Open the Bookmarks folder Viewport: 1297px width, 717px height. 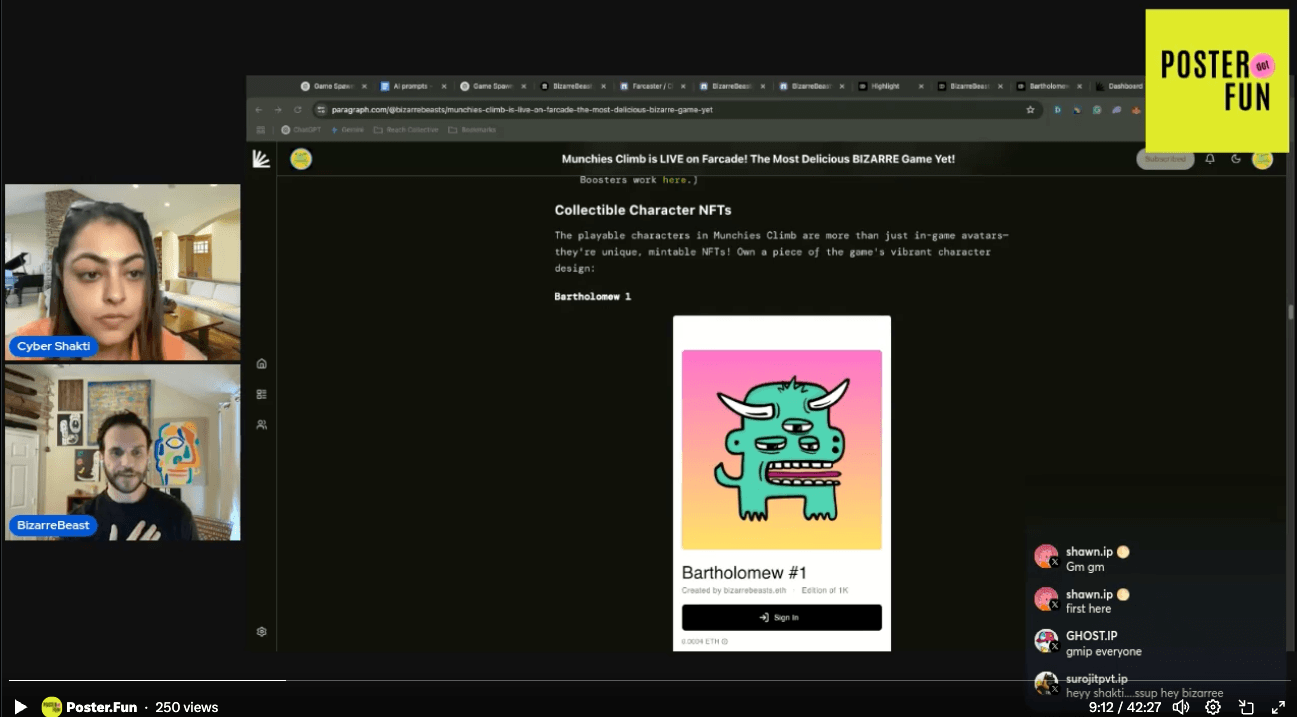(472, 130)
